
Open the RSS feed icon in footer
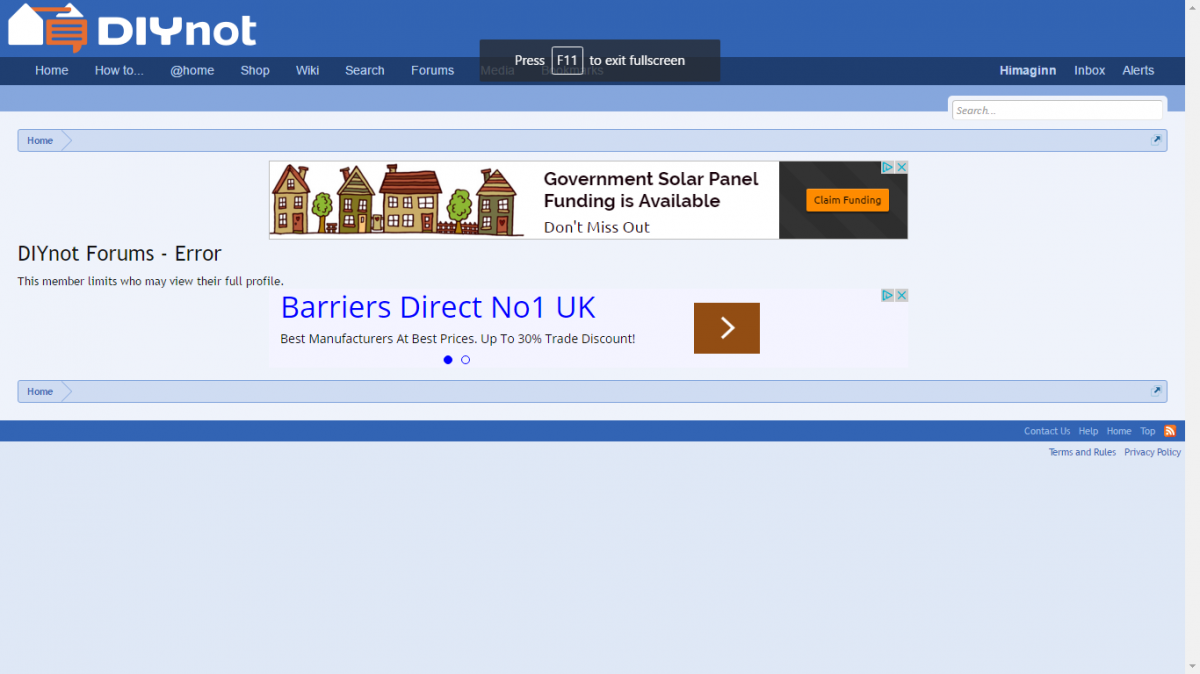pos(1170,431)
